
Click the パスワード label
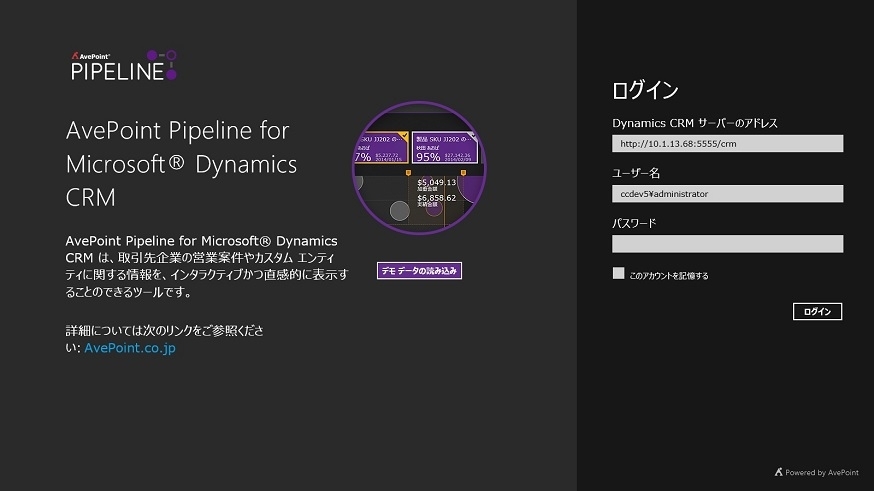click(634, 223)
